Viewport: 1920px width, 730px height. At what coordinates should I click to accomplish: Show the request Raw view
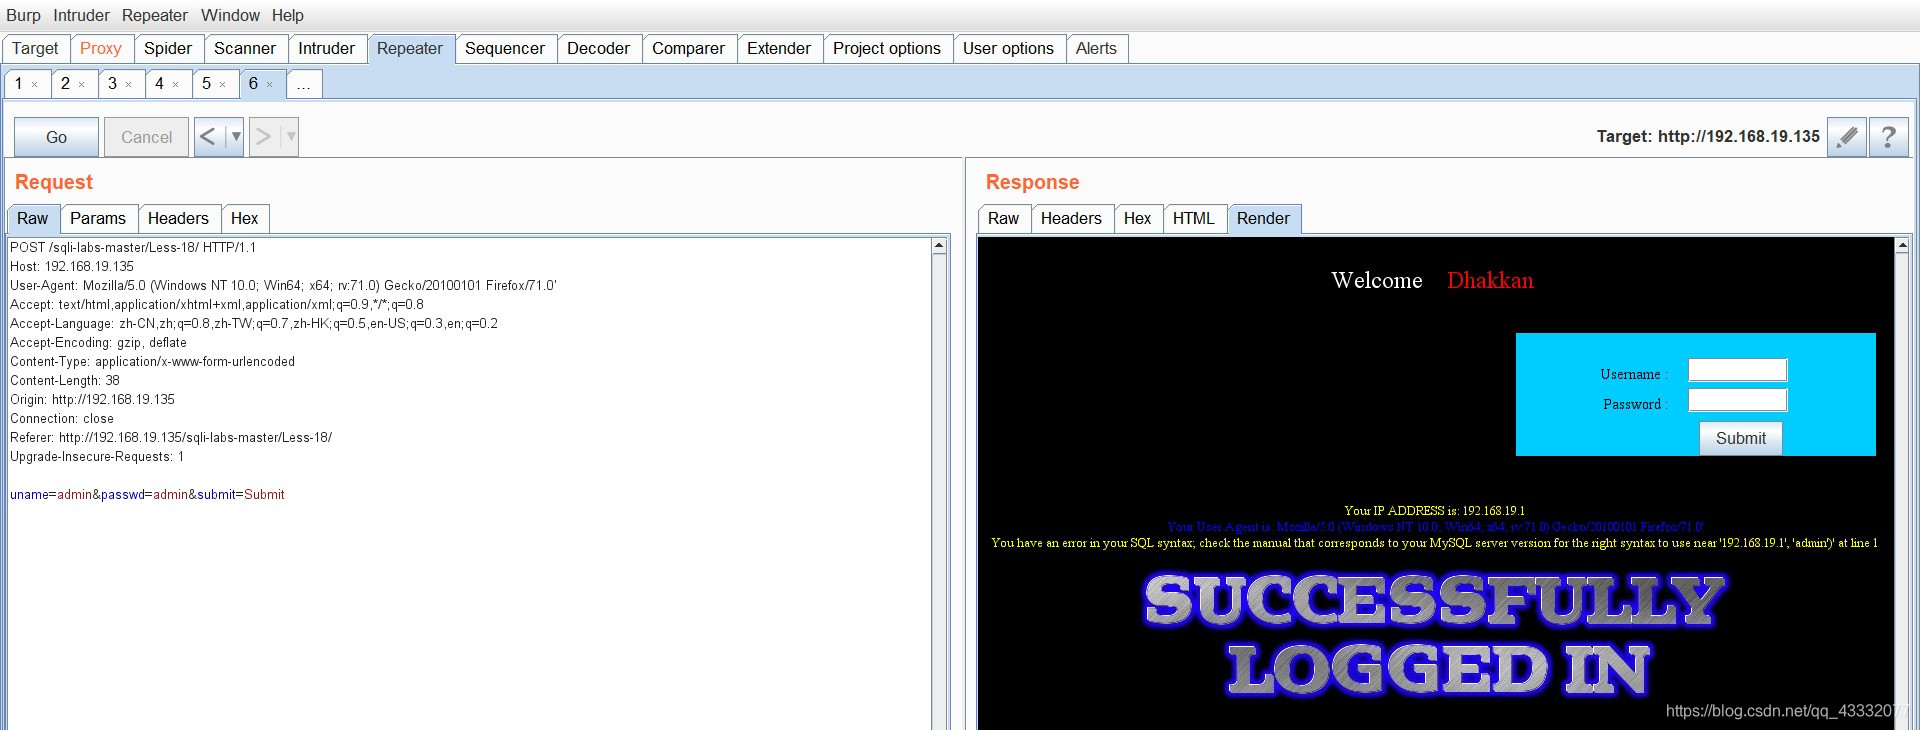[x=32, y=218]
